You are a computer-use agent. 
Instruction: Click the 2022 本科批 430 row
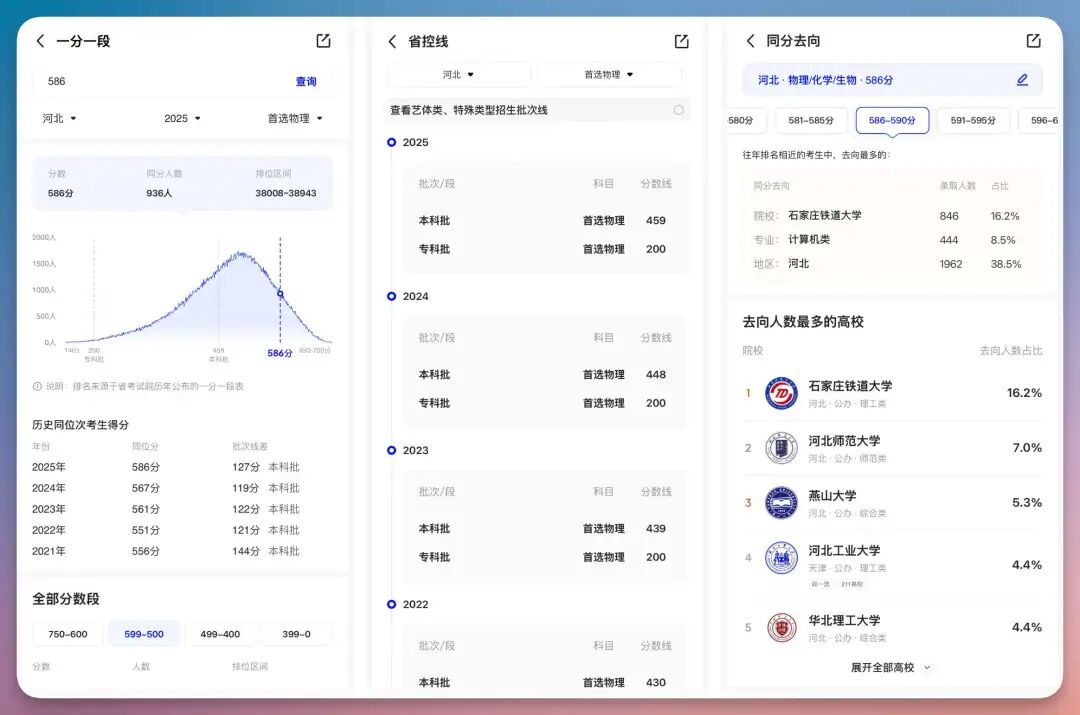[x=545, y=682]
